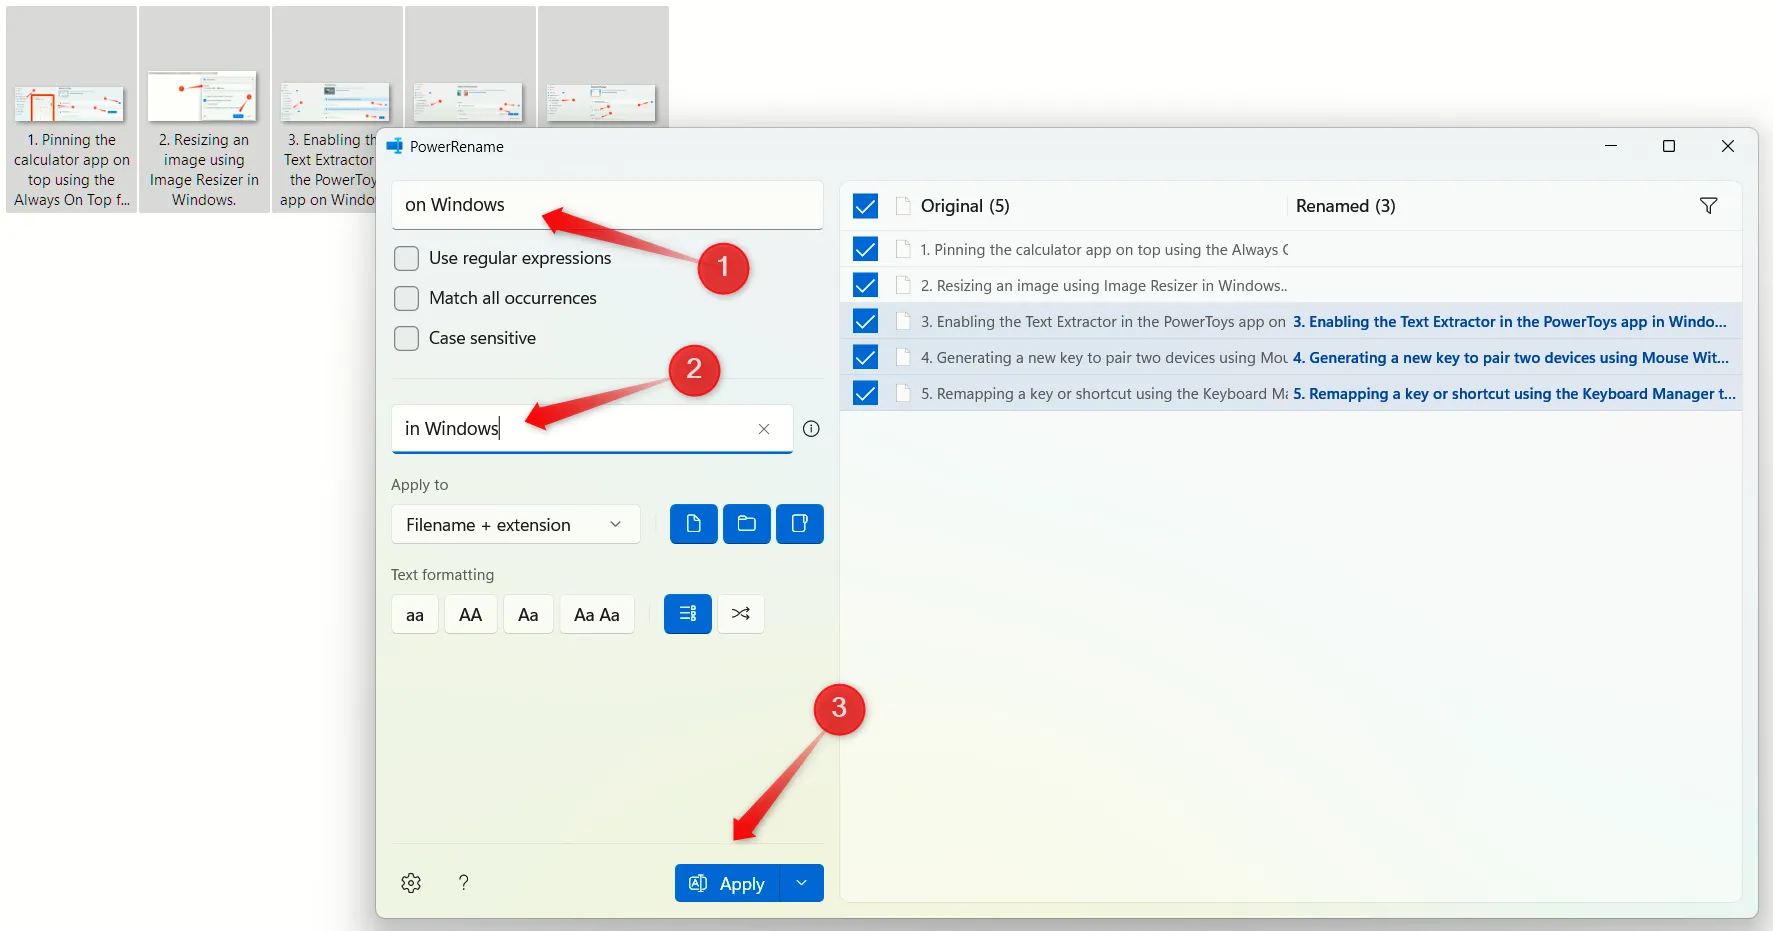Click file icon of '2. Resizing an image' row
The image size is (1773, 931).
(903, 286)
